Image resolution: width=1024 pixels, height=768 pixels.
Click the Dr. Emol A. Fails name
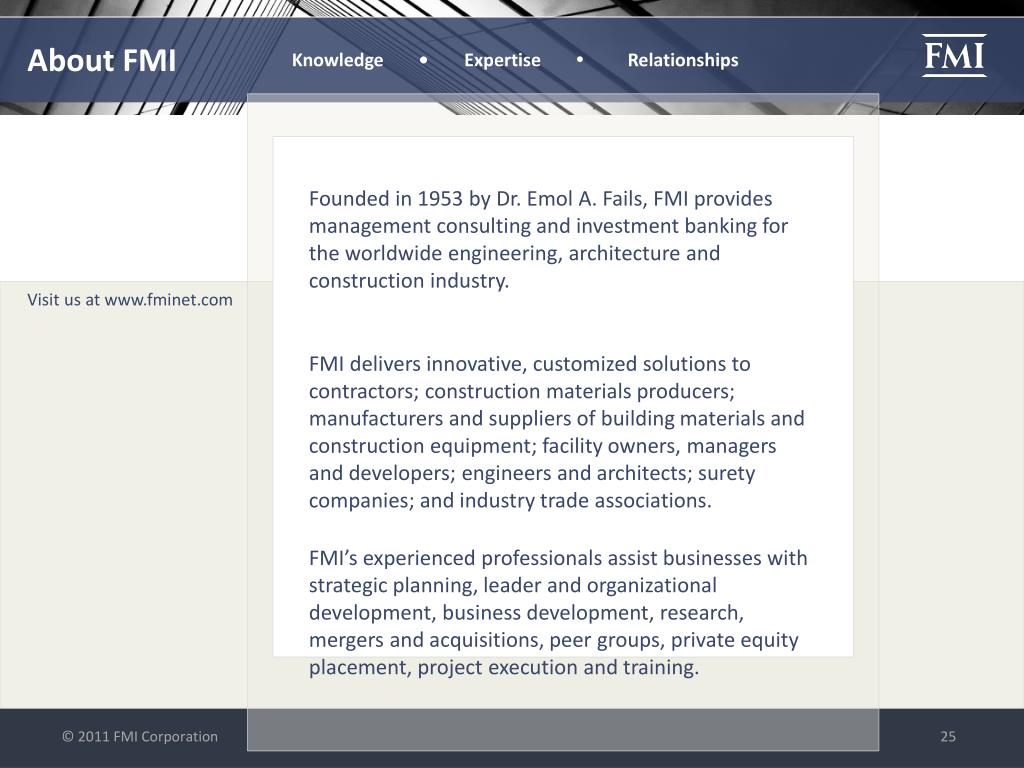571,199
